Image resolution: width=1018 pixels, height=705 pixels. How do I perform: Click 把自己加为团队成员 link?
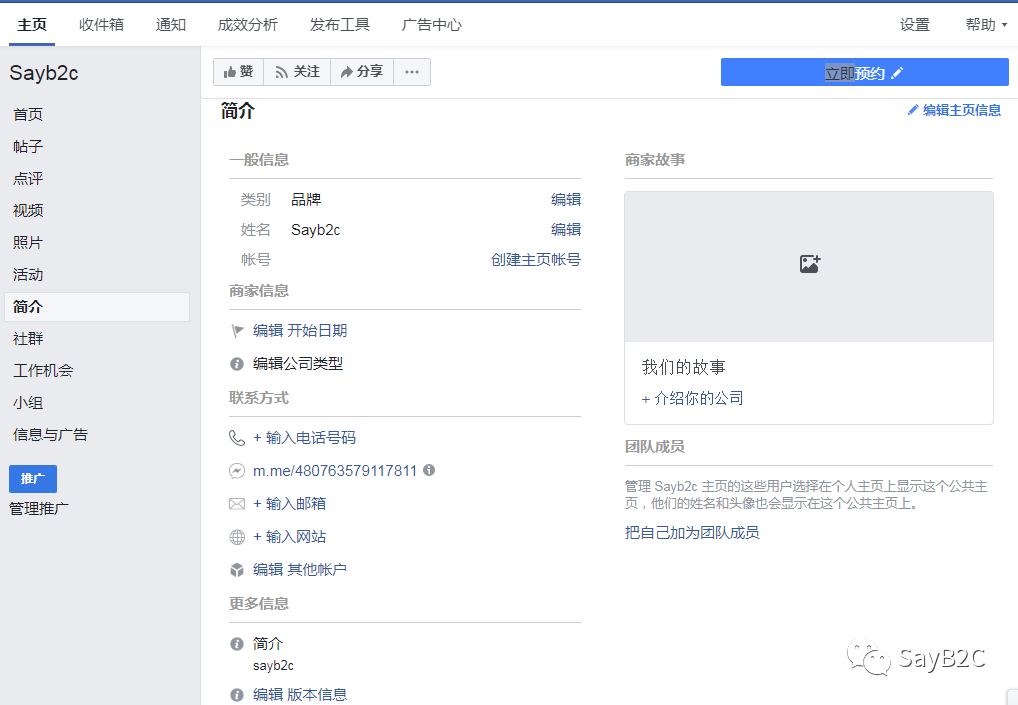point(692,533)
